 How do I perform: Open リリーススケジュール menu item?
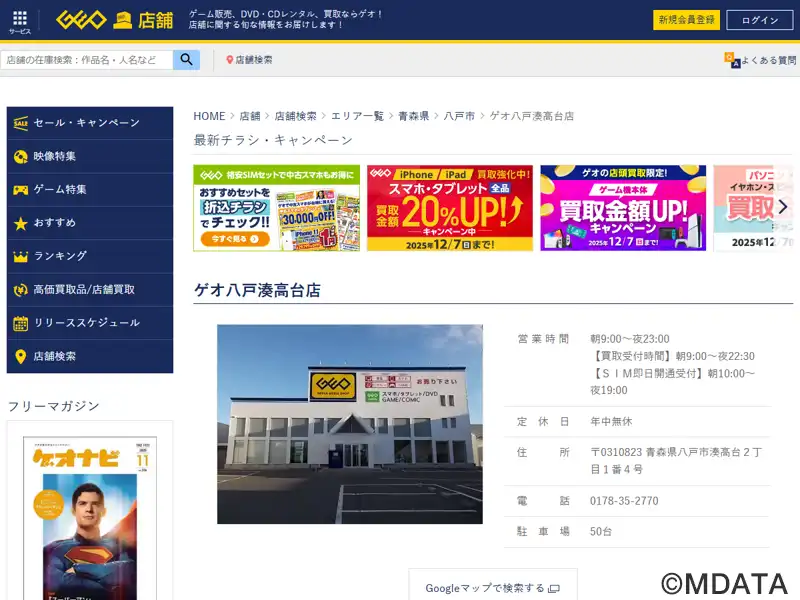(90, 323)
